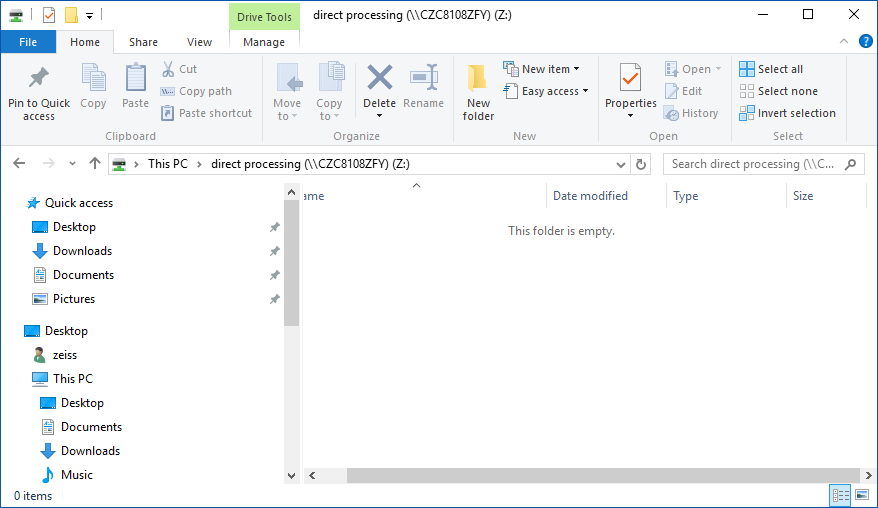878x508 pixels.
Task: Click the Pin to Quick access icon
Action: tap(39, 78)
